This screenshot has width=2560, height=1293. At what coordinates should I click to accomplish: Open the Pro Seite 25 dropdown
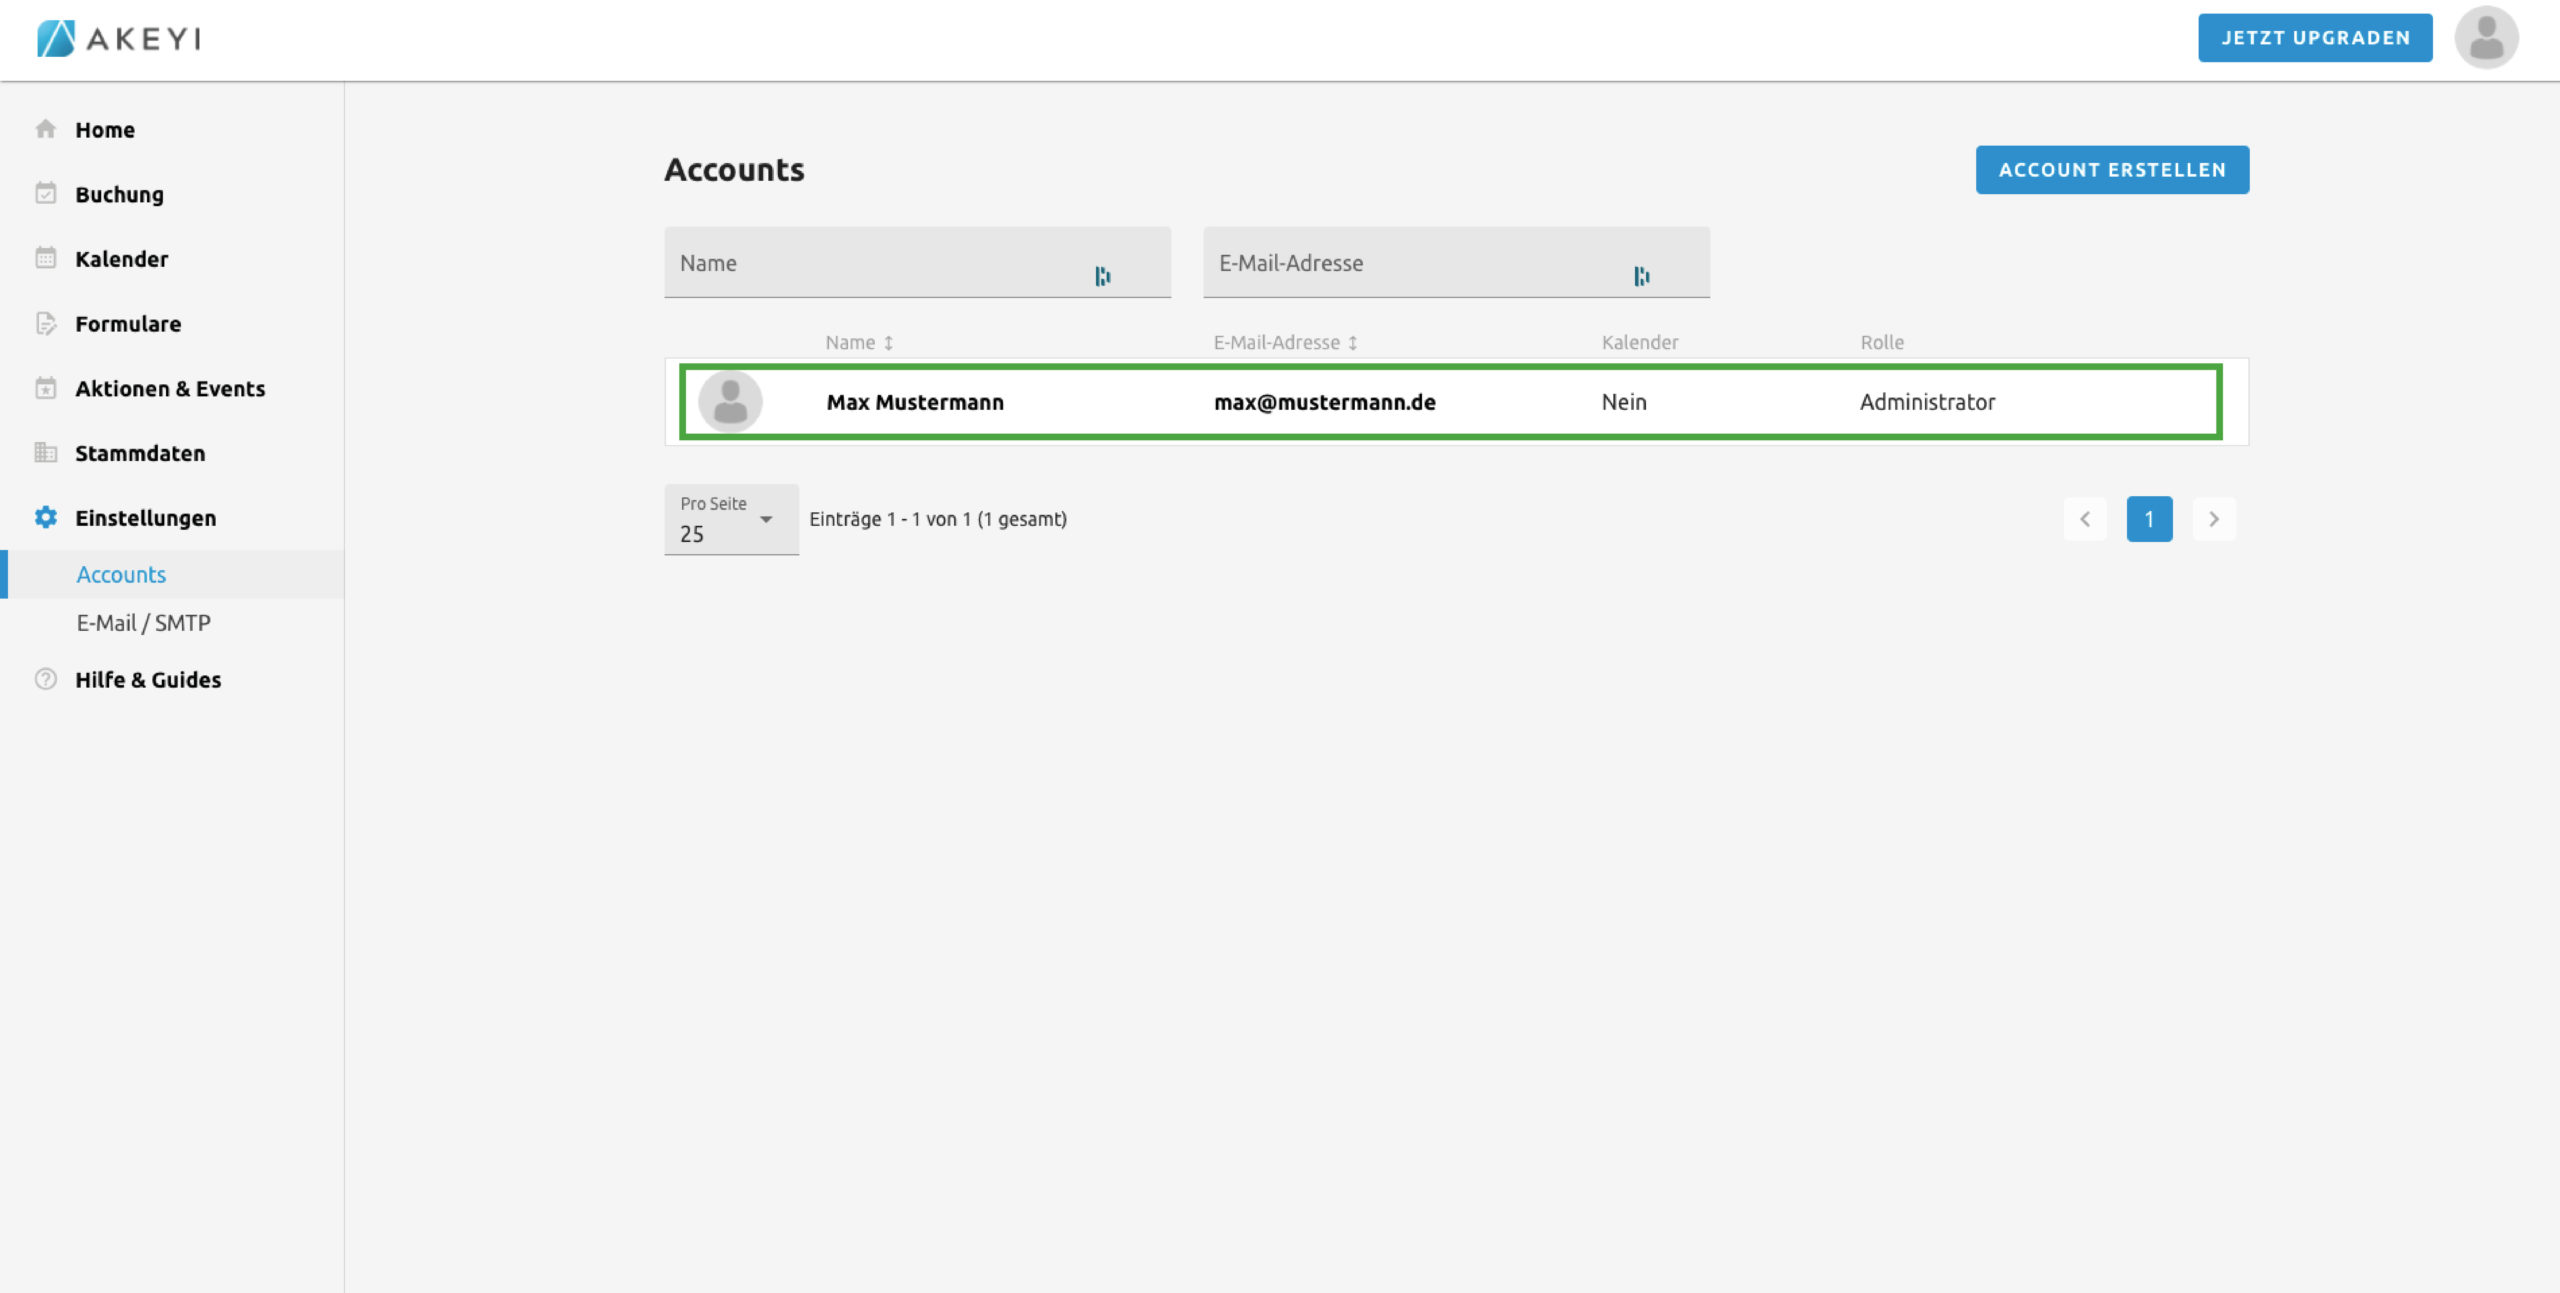[x=731, y=520]
